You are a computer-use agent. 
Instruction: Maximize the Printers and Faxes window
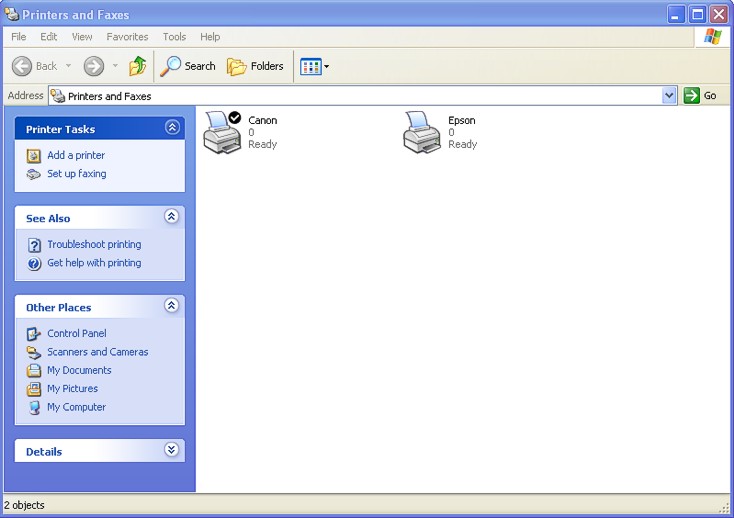coord(697,15)
